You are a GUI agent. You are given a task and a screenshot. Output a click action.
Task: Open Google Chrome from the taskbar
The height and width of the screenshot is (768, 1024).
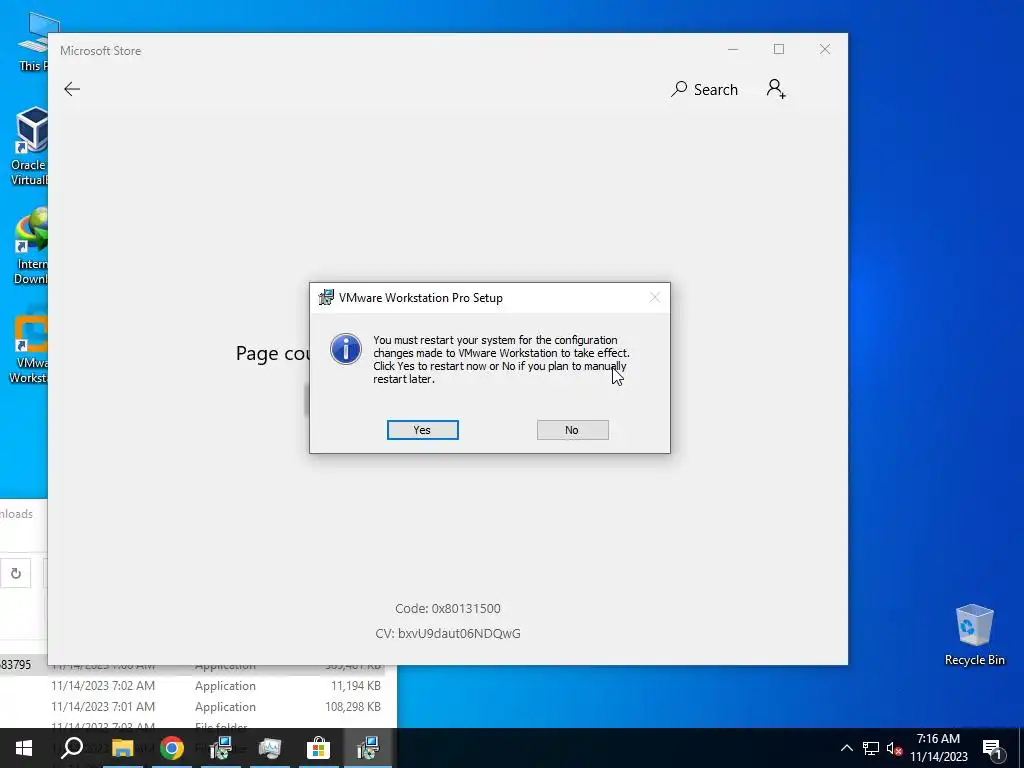(172, 748)
